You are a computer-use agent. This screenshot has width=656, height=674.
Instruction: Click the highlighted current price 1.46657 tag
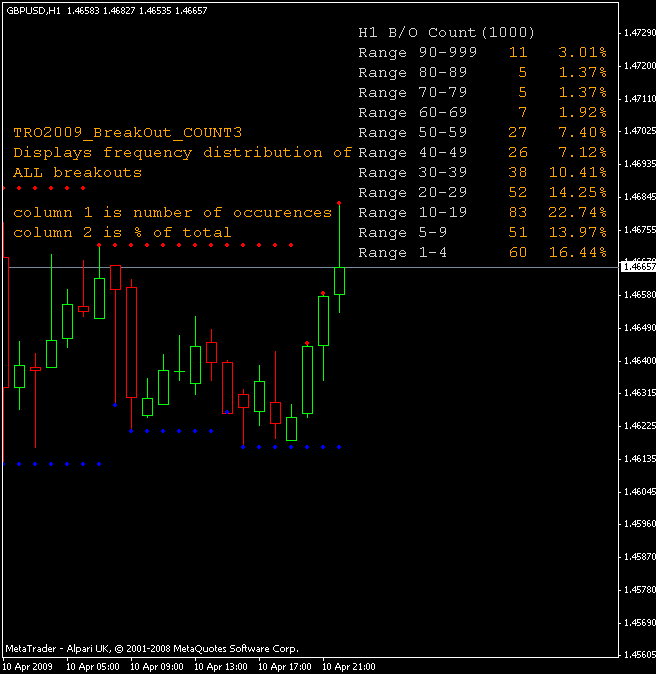[638, 266]
